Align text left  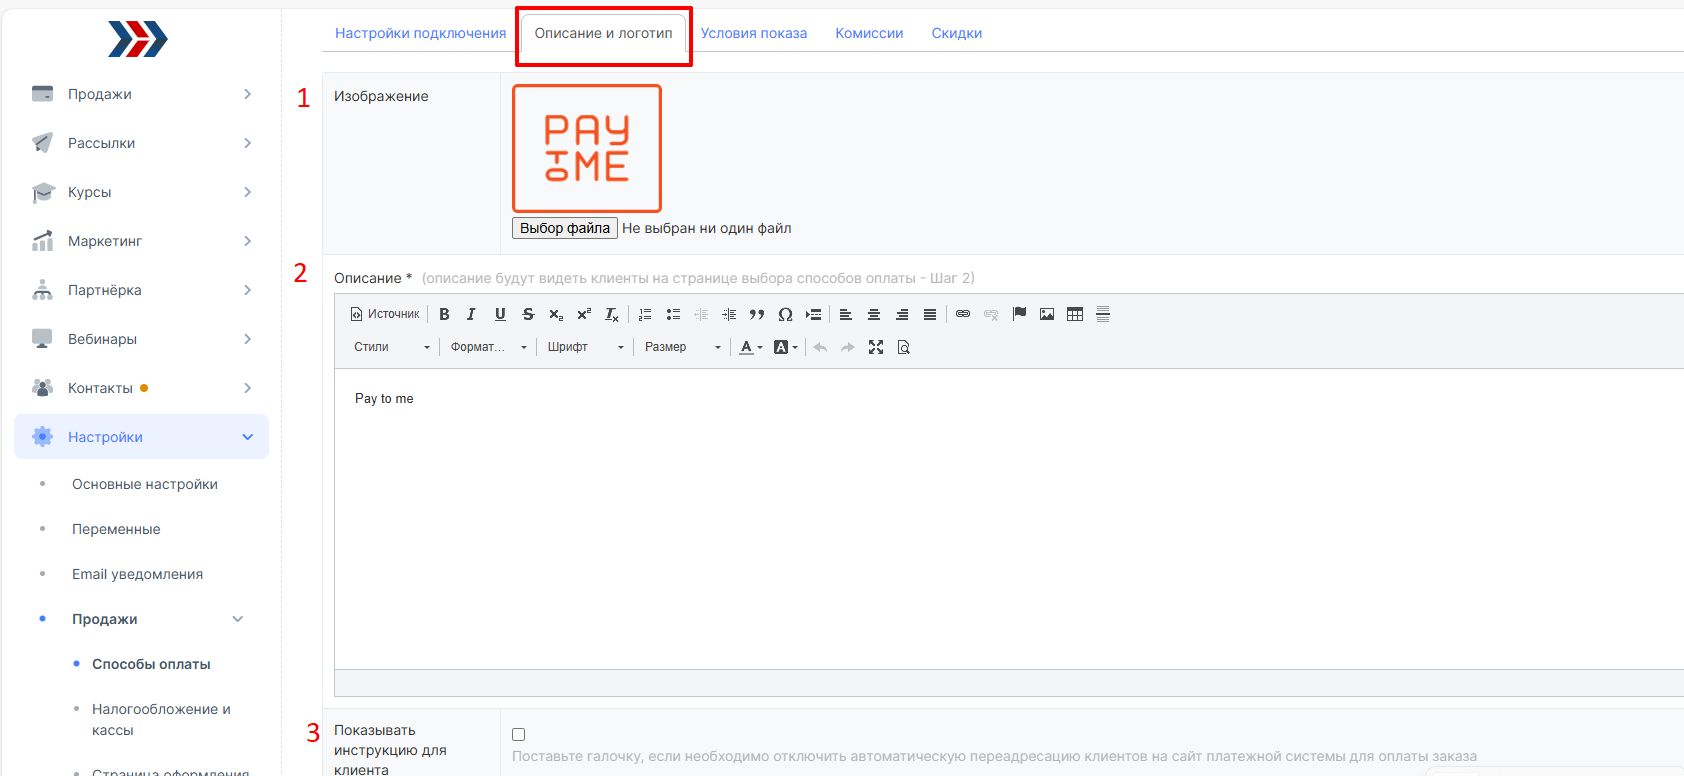pos(846,314)
